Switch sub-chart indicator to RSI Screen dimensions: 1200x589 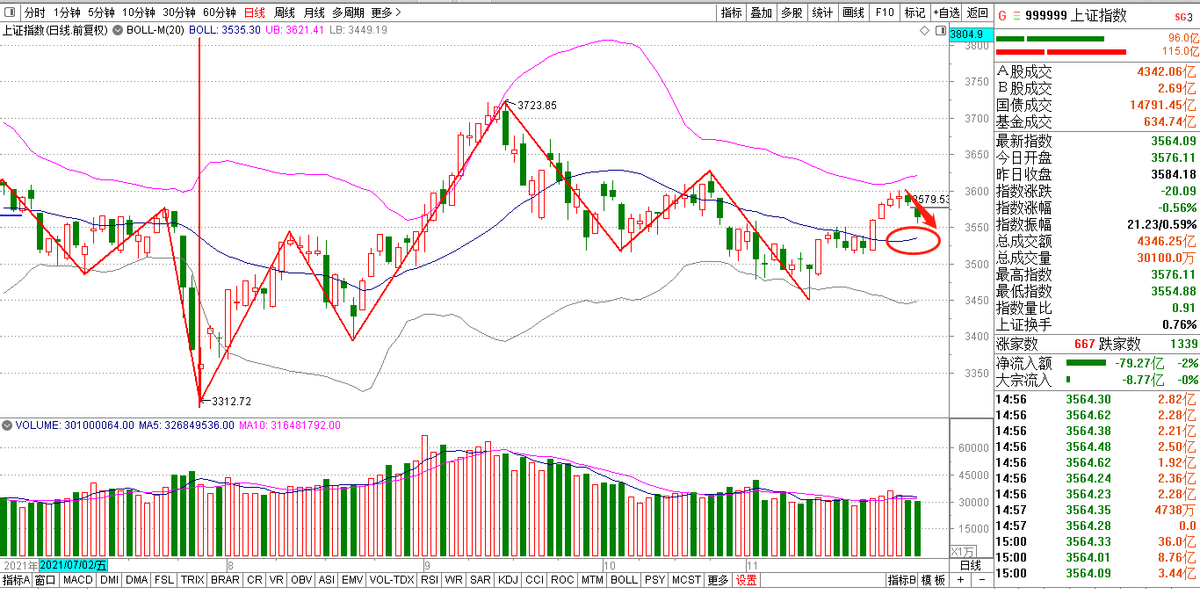pyautogui.click(x=429, y=580)
